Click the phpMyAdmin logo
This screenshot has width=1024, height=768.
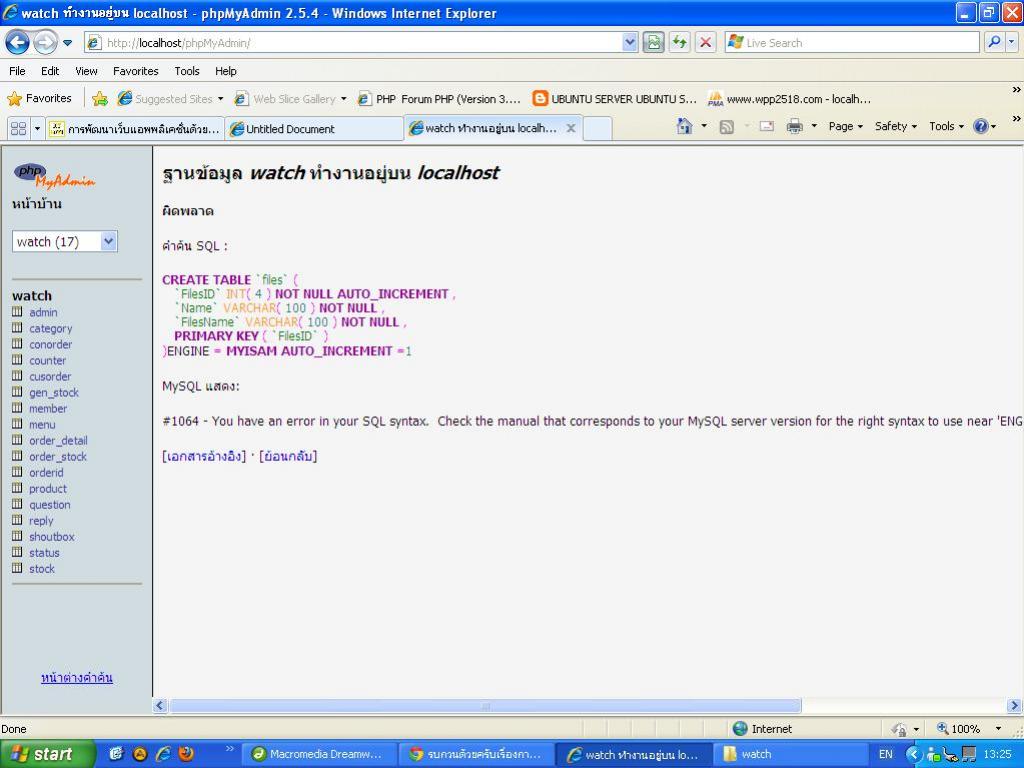(54, 175)
